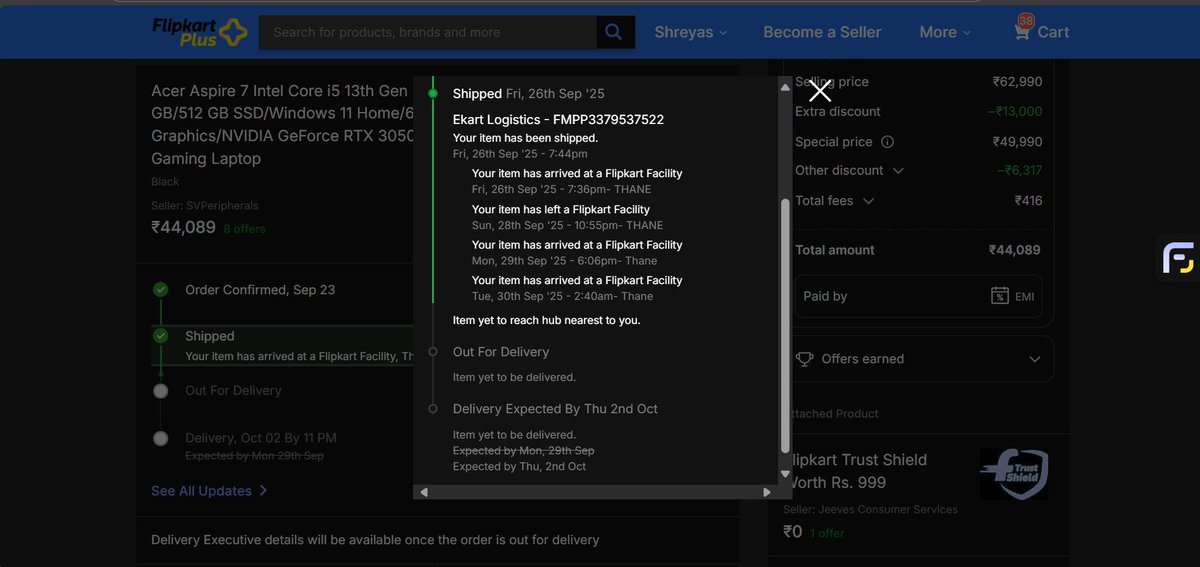Viewport: 1200px width, 567px height.
Task: Click Seller: Jeeves Consumer Services text
Action: (870, 510)
